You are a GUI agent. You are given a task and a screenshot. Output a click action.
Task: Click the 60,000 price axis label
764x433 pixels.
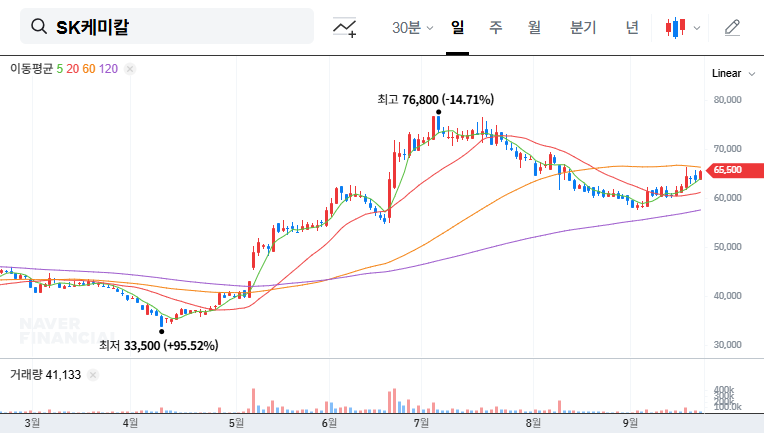coord(727,198)
